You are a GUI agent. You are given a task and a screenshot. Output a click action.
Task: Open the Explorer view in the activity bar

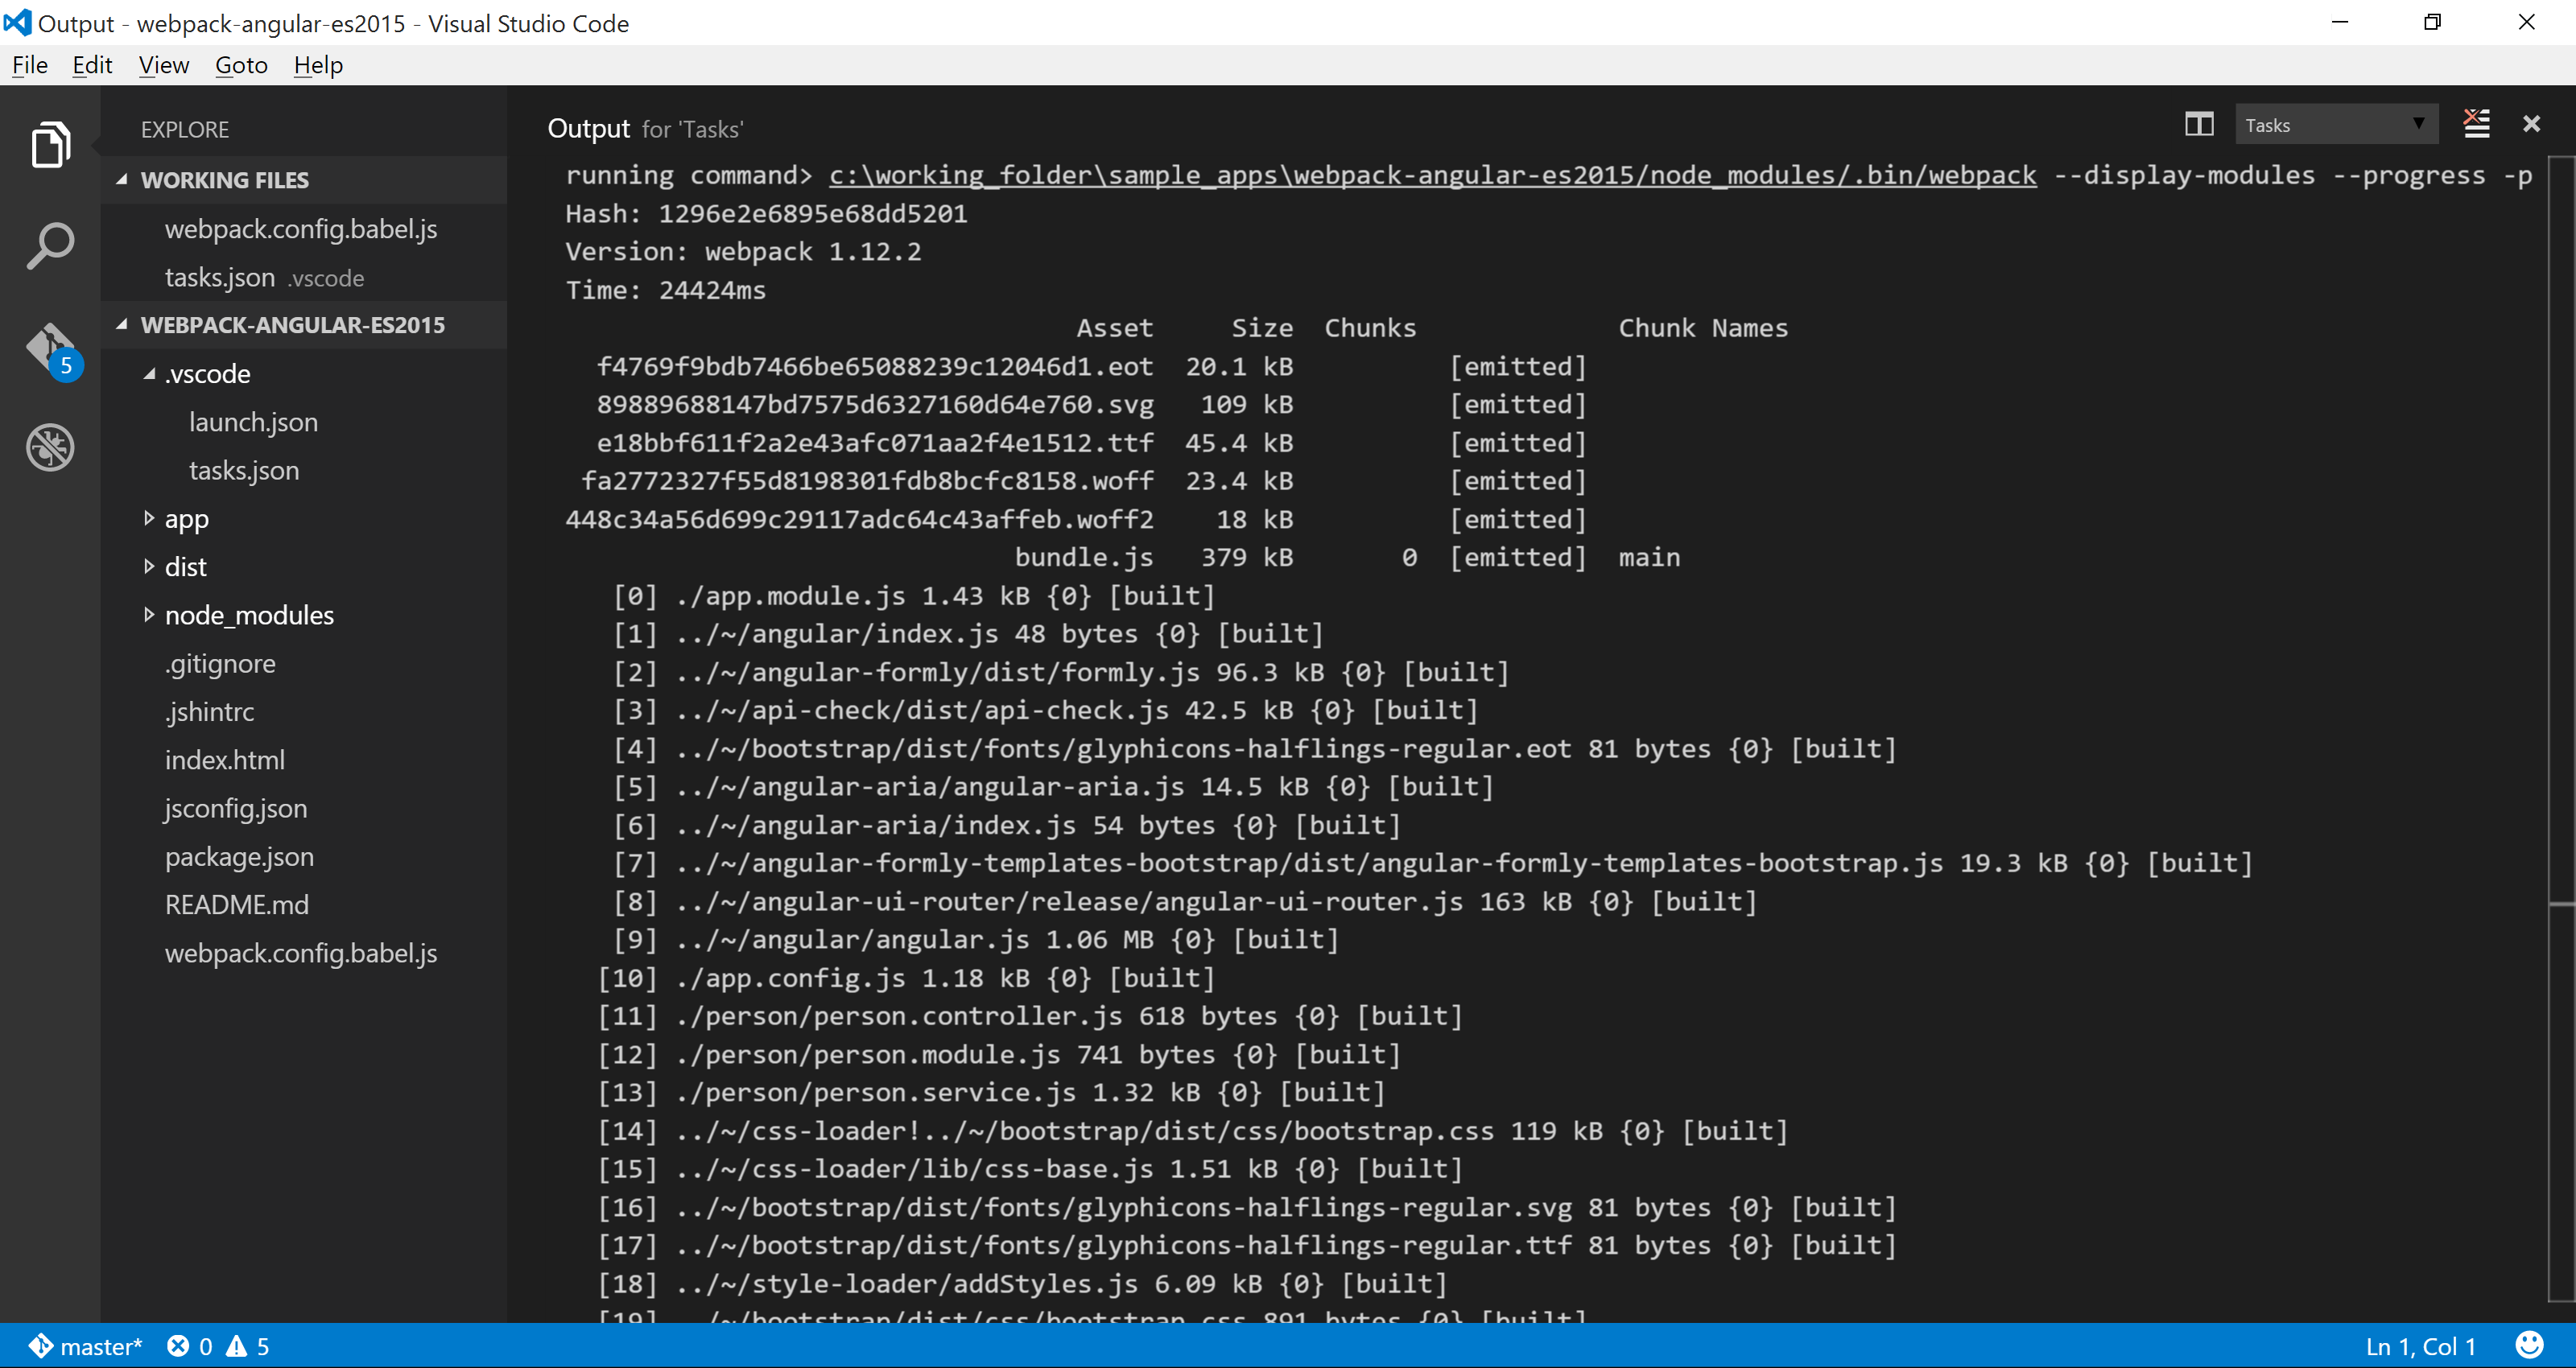pyautogui.click(x=50, y=144)
